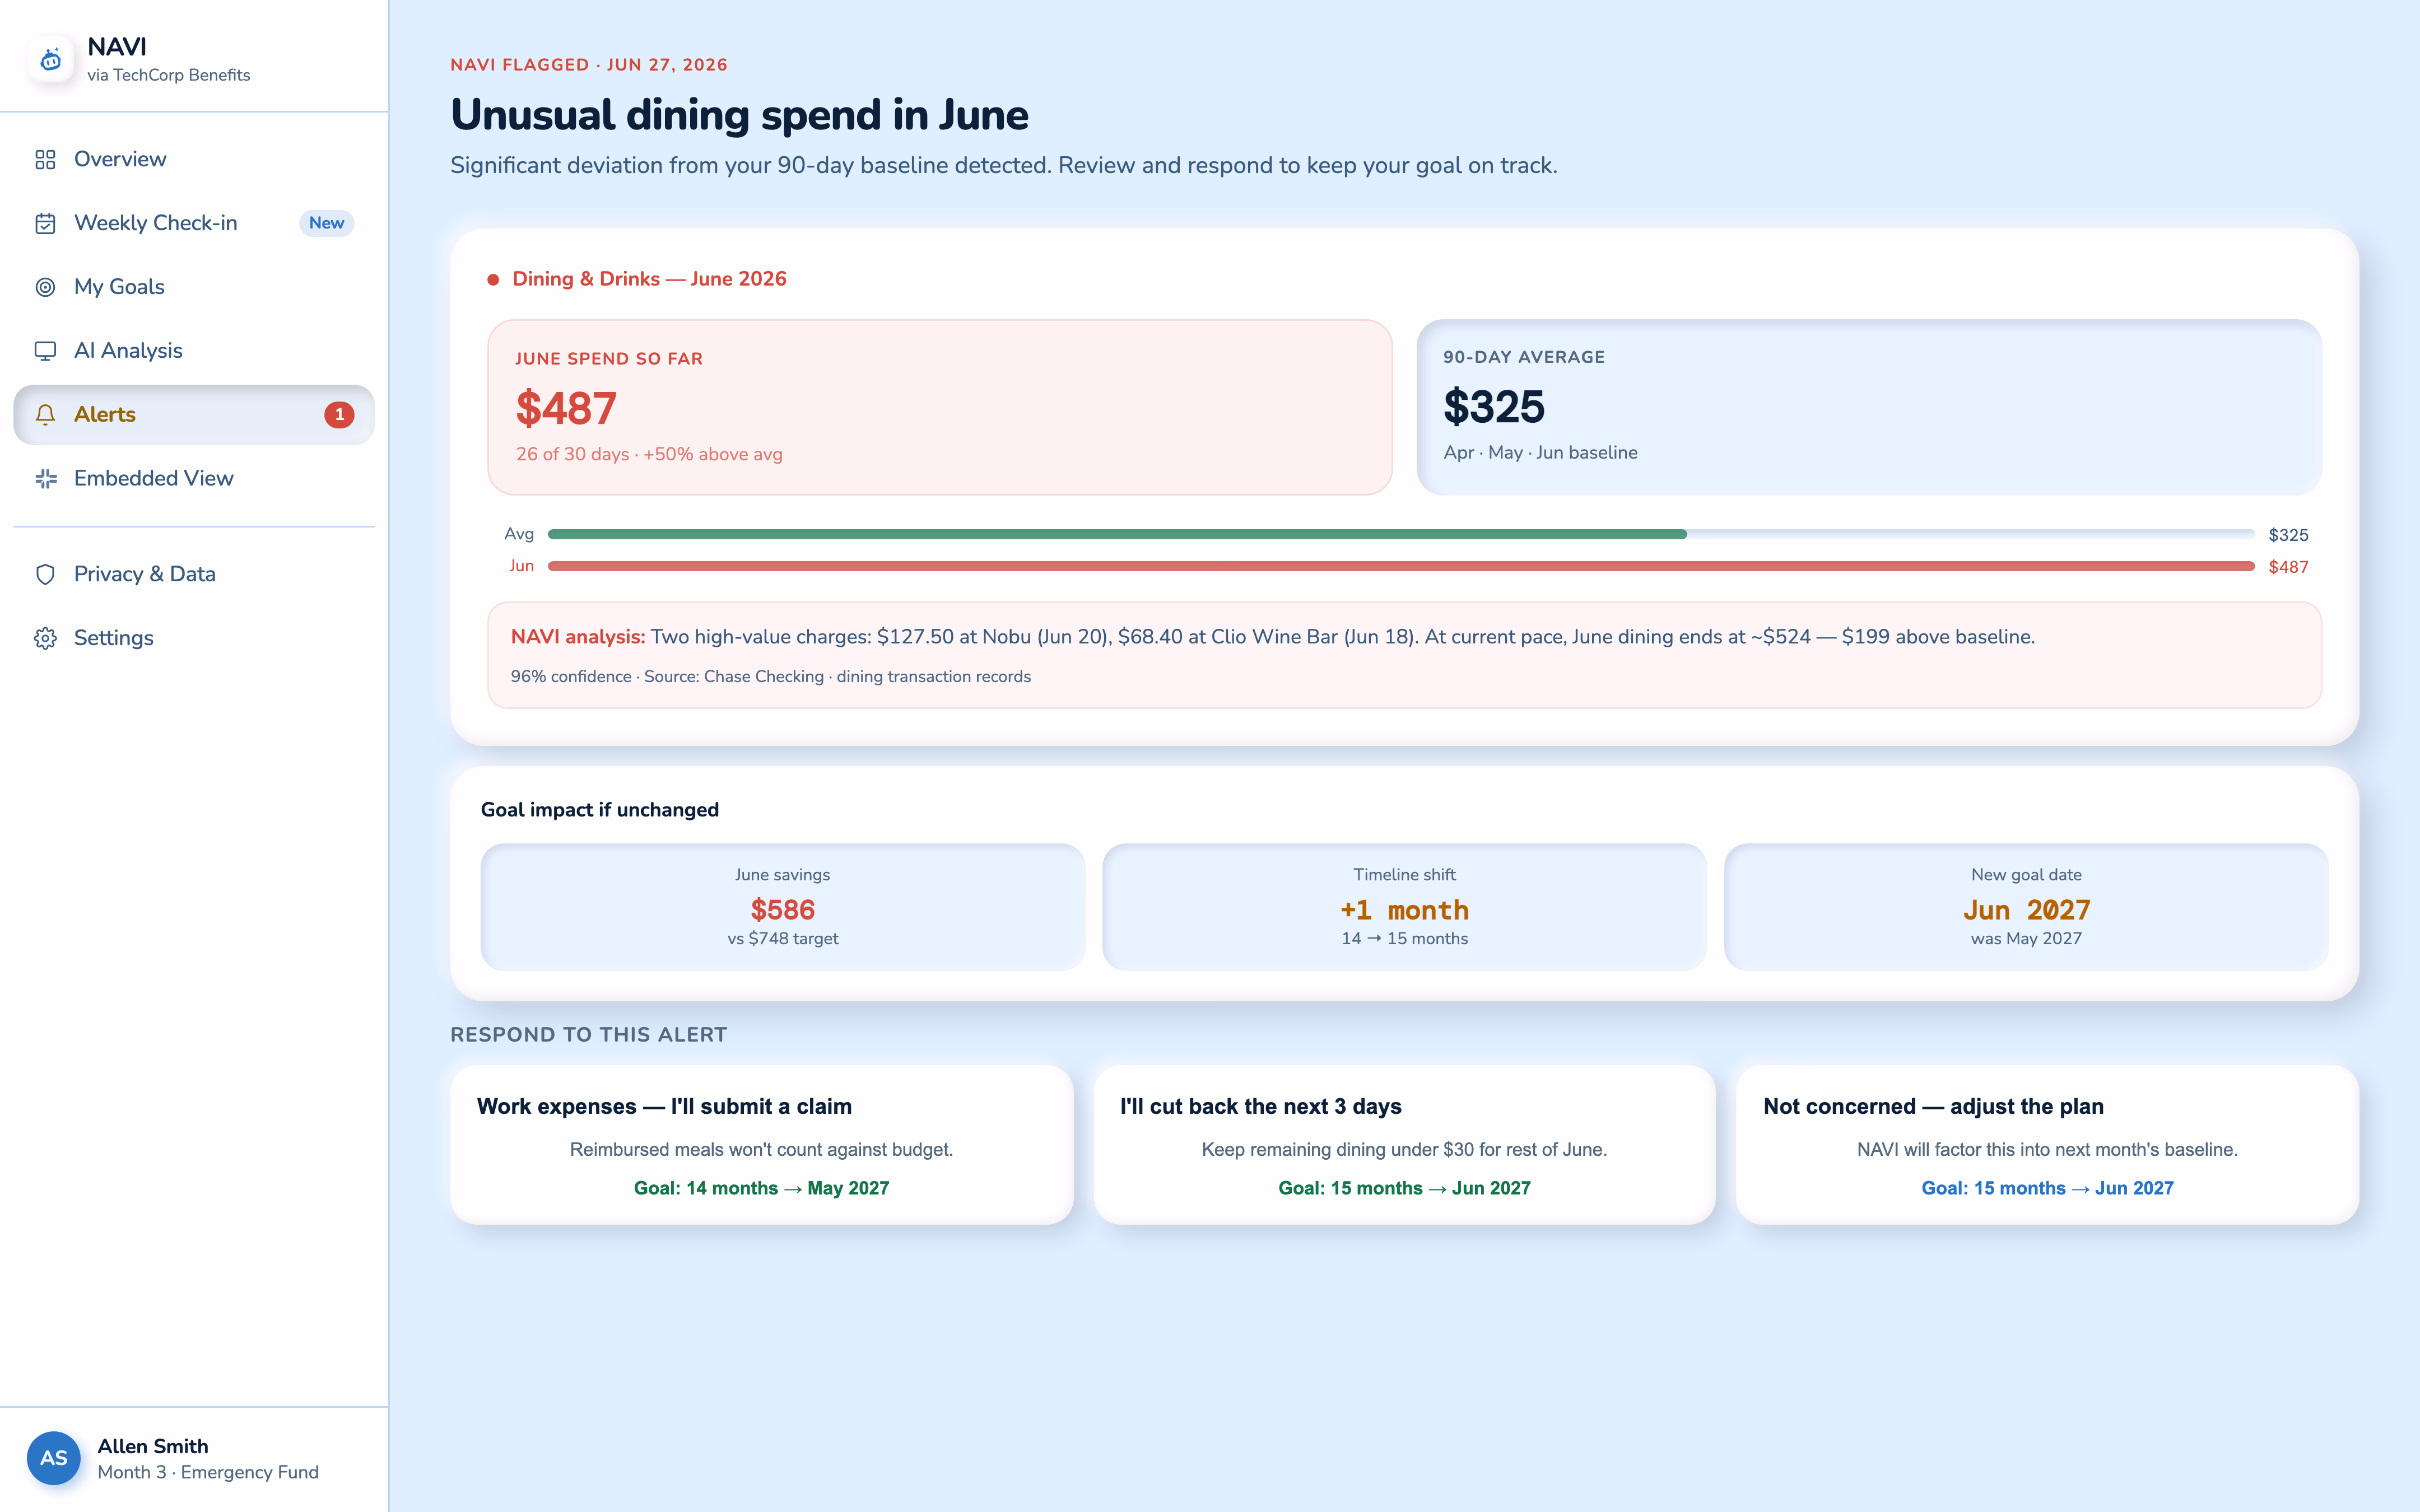Open the Weekly Check-in menu item

click(x=194, y=223)
